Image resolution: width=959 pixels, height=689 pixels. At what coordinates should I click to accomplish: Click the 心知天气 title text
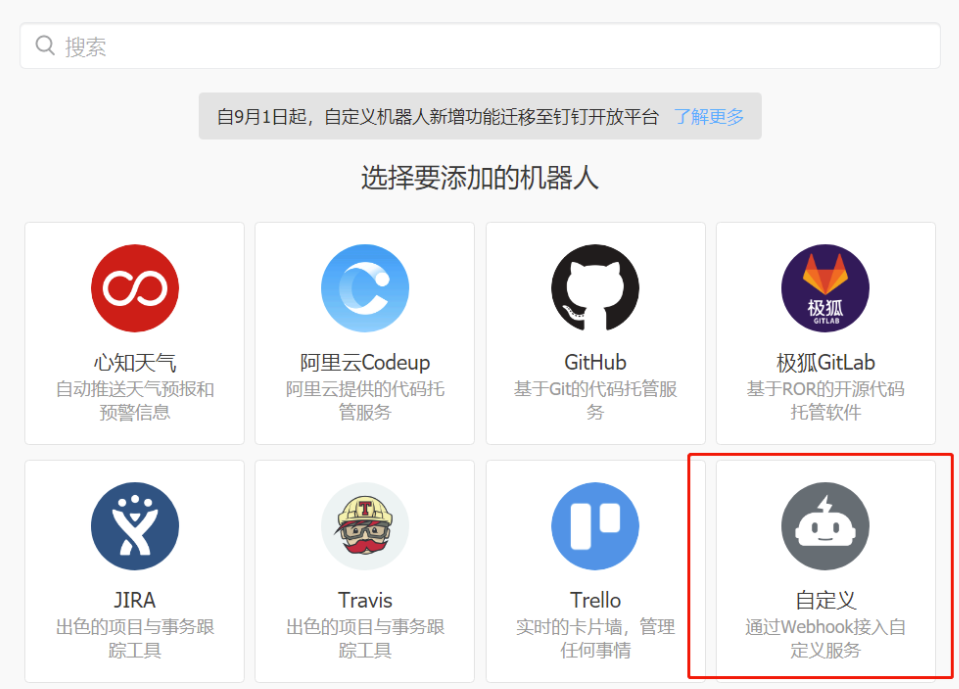[135, 363]
